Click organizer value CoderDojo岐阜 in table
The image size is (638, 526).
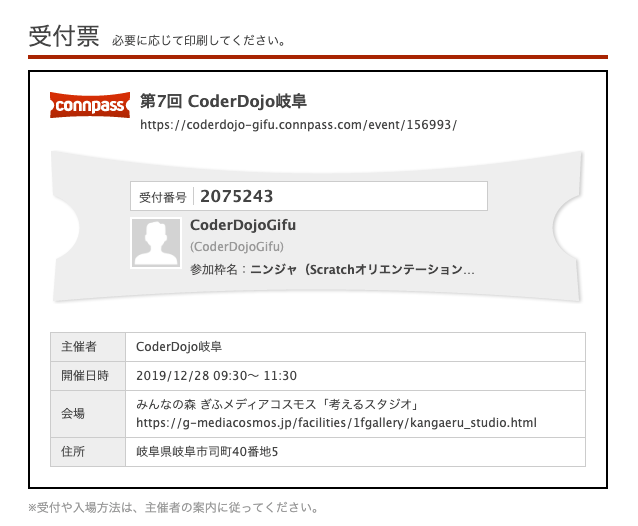179,347
